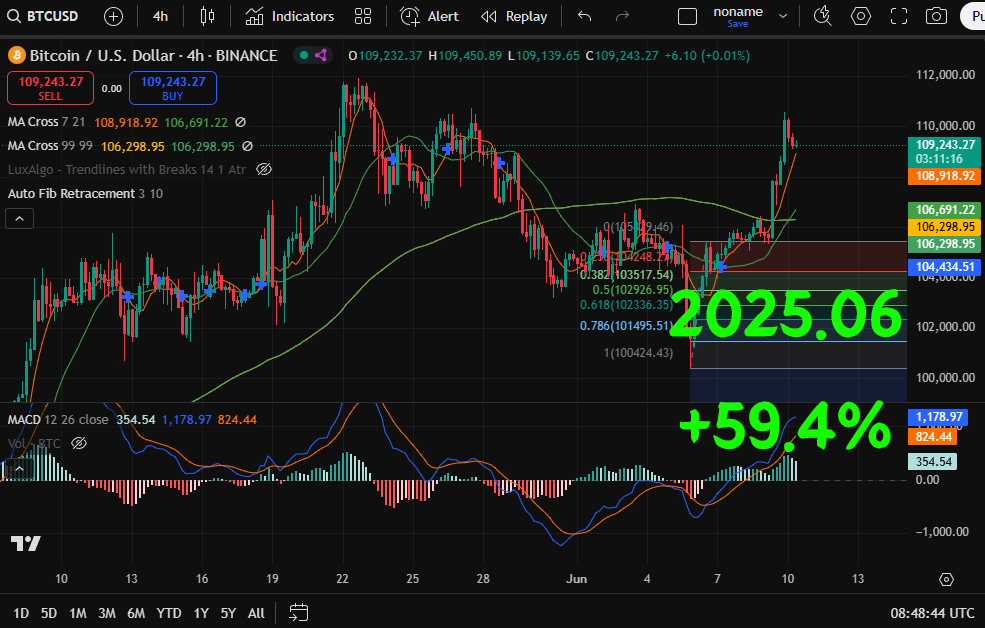Click orange 108,918.92 label on price scale

tap(944, 176)
